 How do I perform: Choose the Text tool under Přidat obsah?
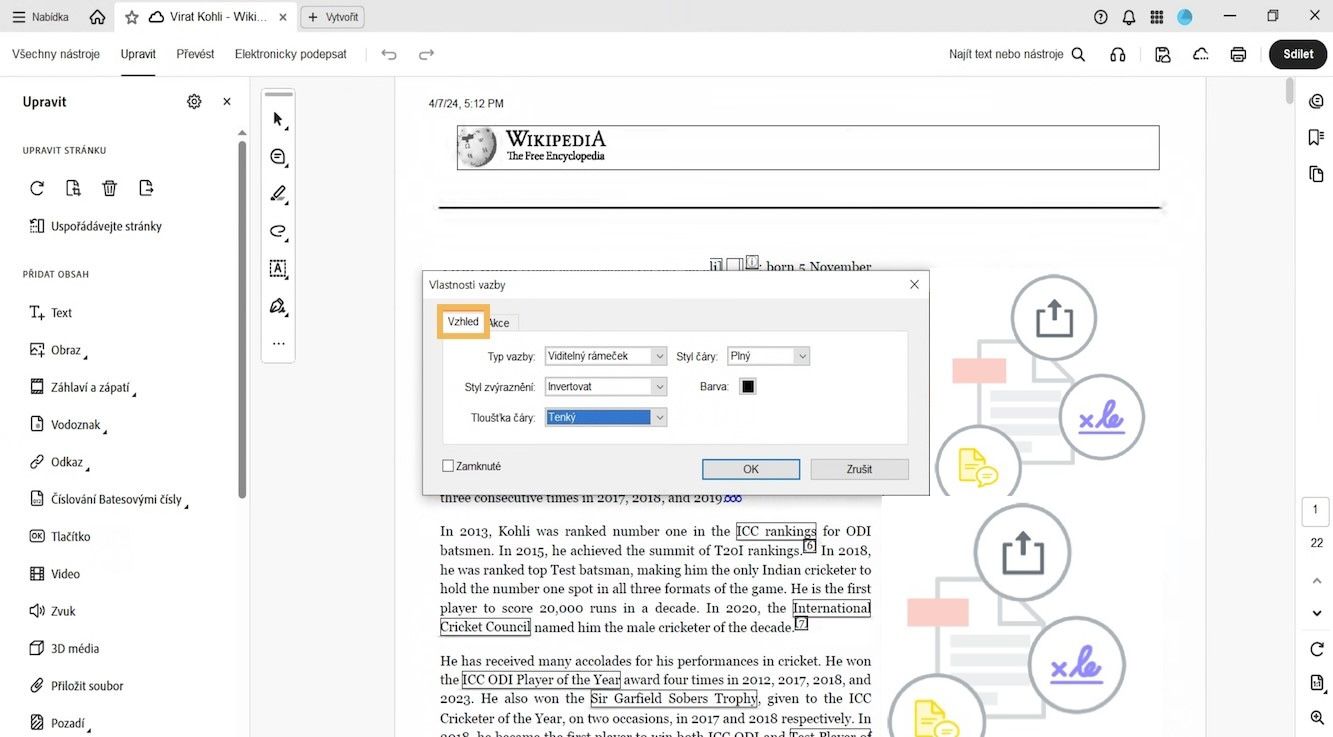tap(50, 313)
